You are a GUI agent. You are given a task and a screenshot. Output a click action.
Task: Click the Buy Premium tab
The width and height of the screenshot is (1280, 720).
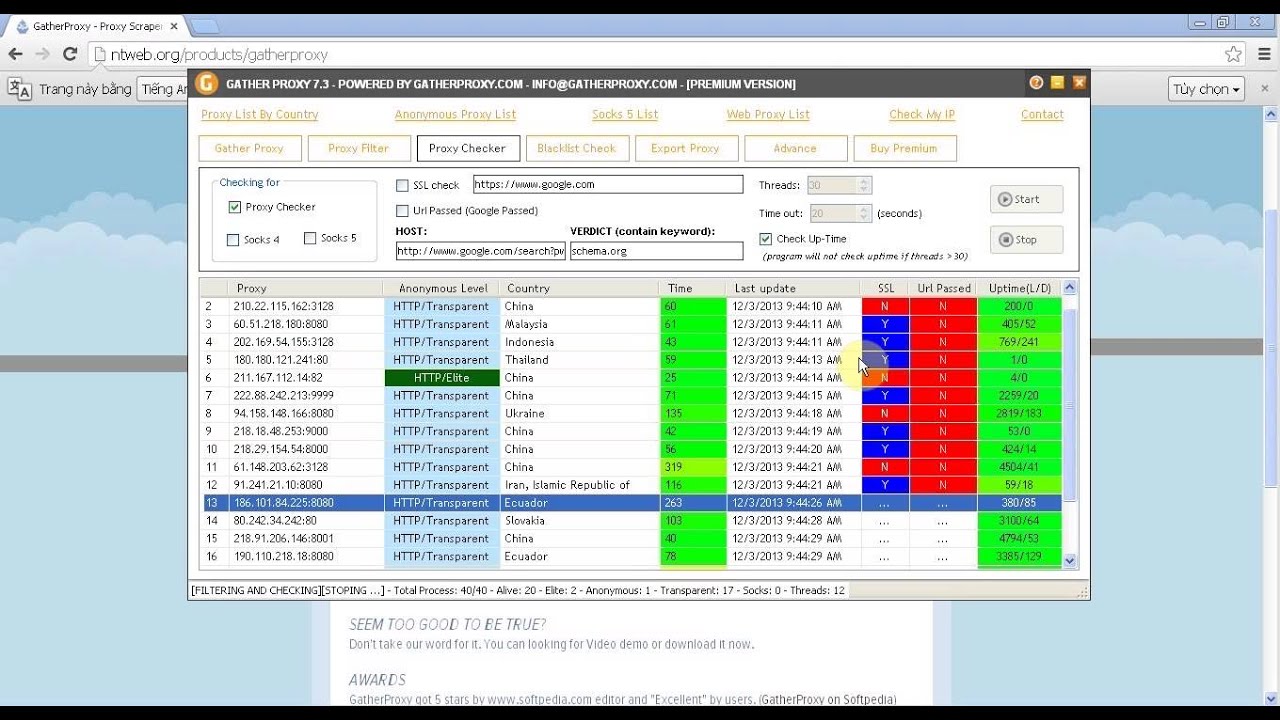(904, 148)
